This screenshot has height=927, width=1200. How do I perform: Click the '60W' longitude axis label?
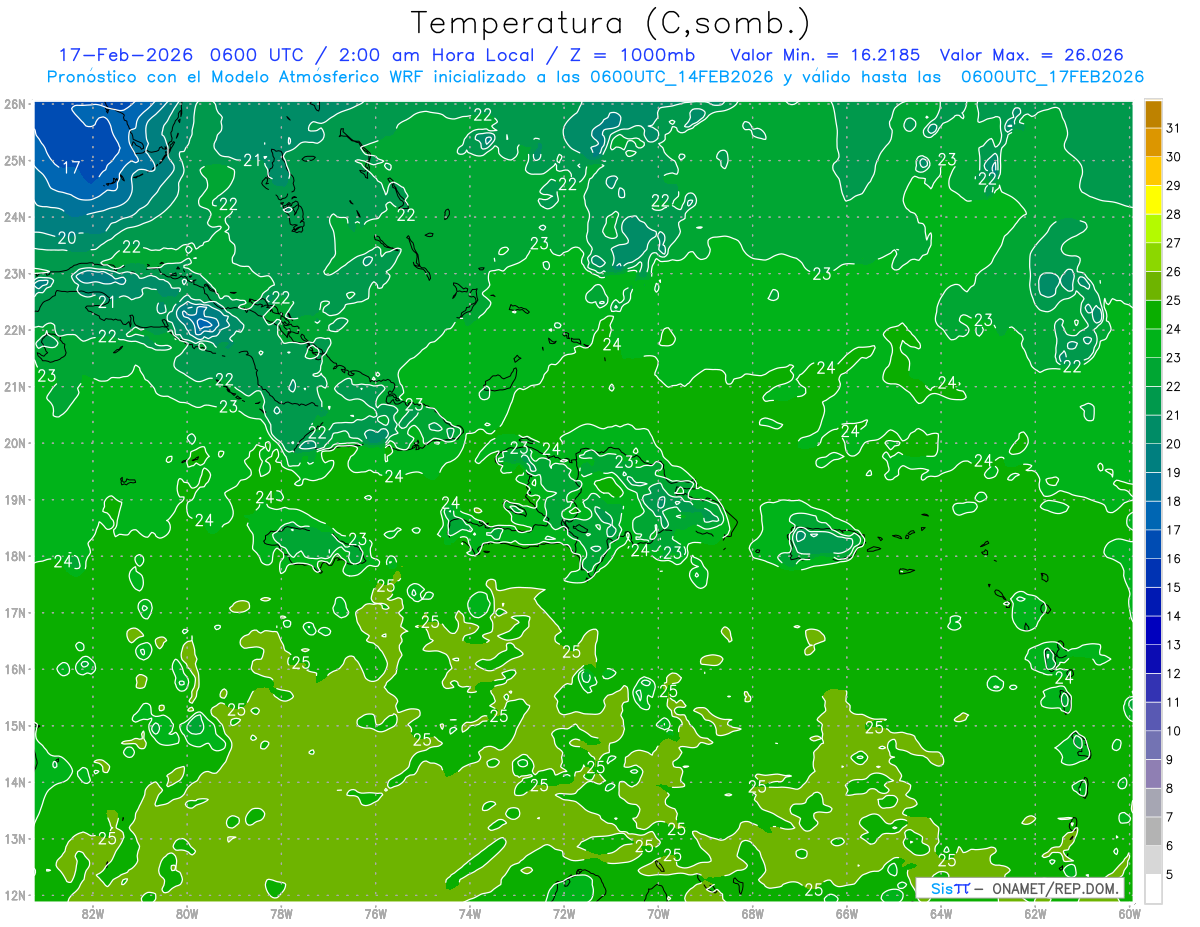click(1130, 913)
